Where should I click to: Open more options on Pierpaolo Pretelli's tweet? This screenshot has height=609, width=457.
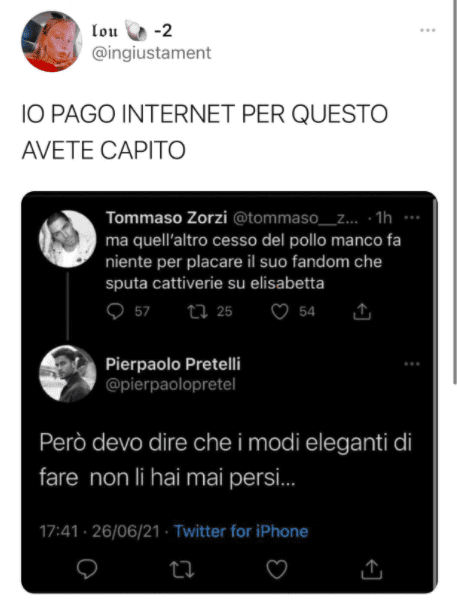tap(412, 364)
